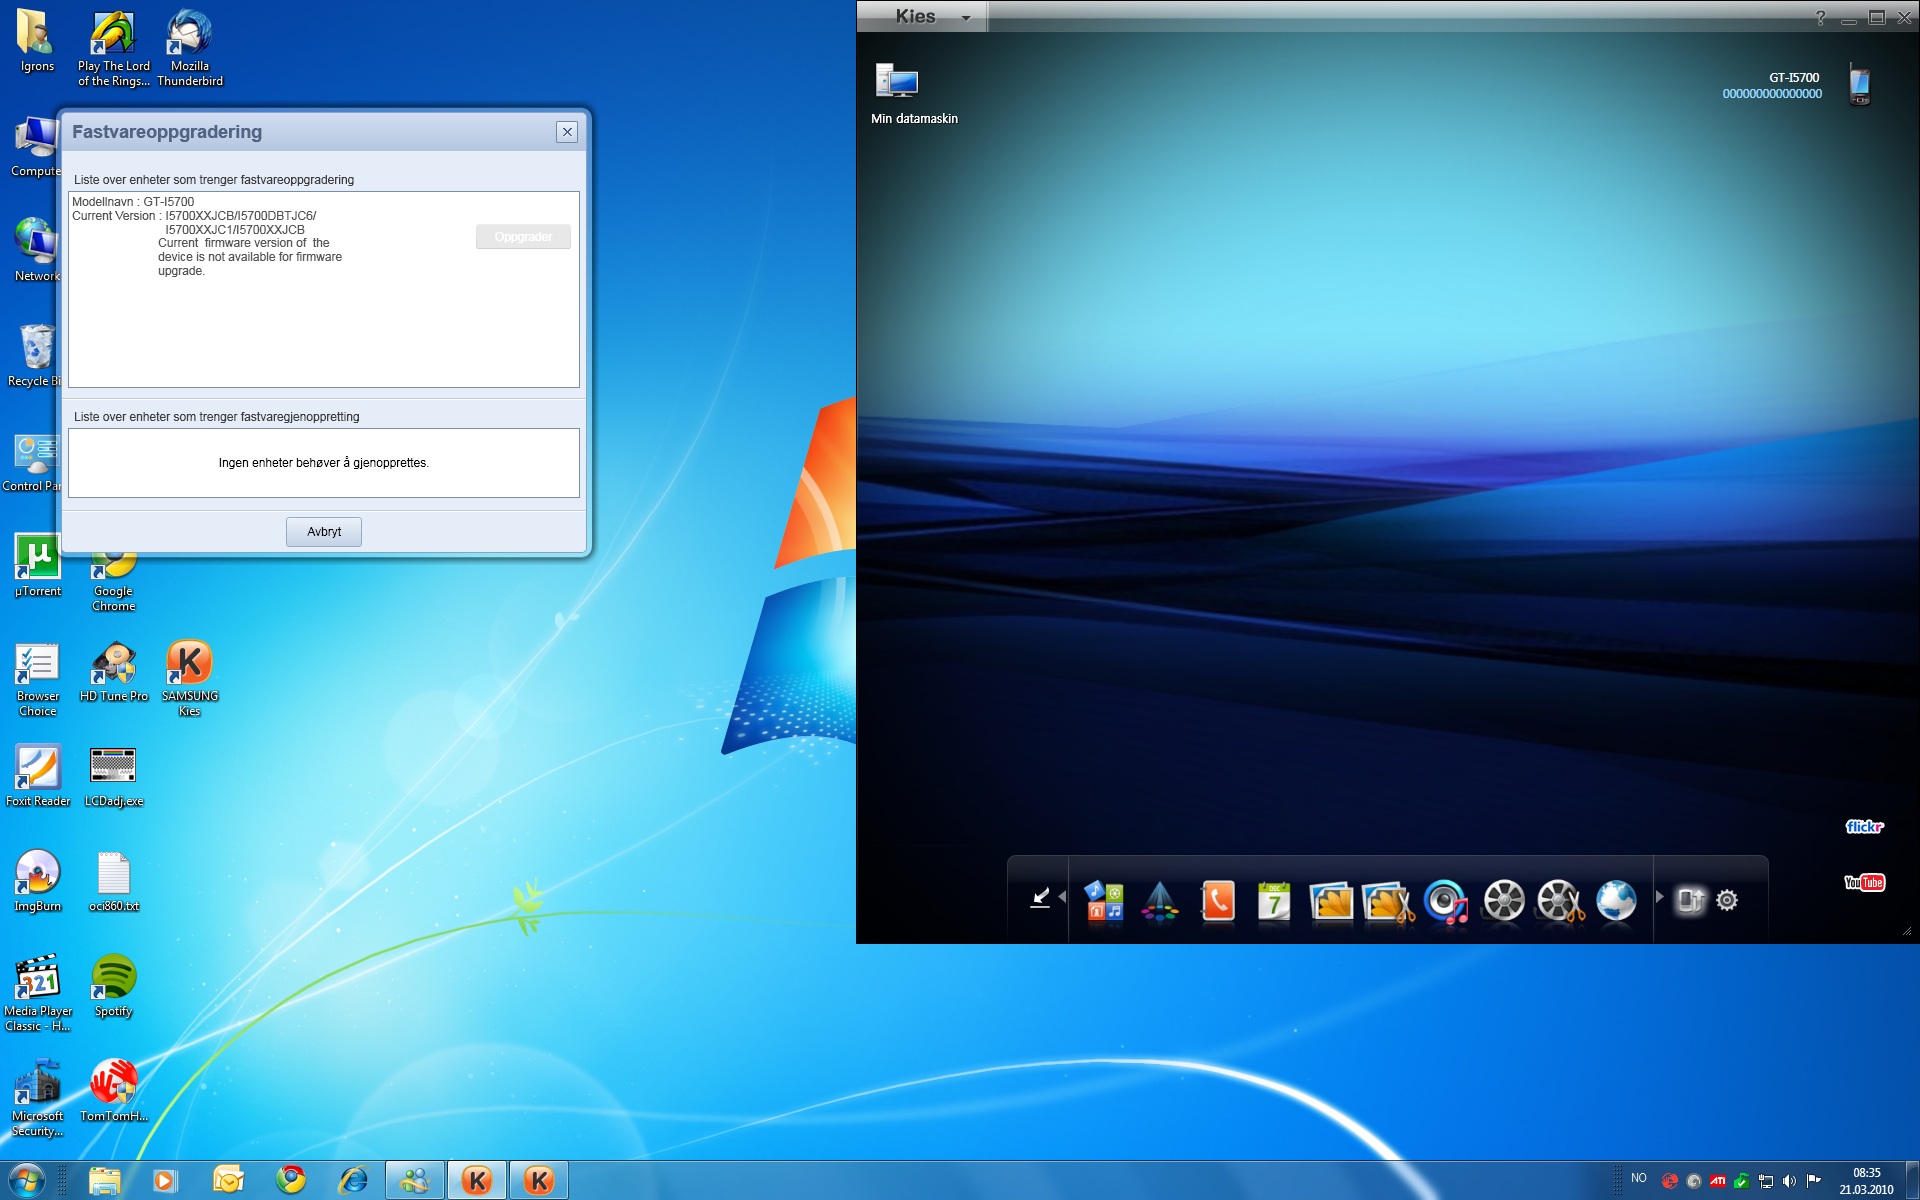The height and width of the screenshot is (1200, 1920).
Task: Open the video film reel icon
Action: 1503,900
